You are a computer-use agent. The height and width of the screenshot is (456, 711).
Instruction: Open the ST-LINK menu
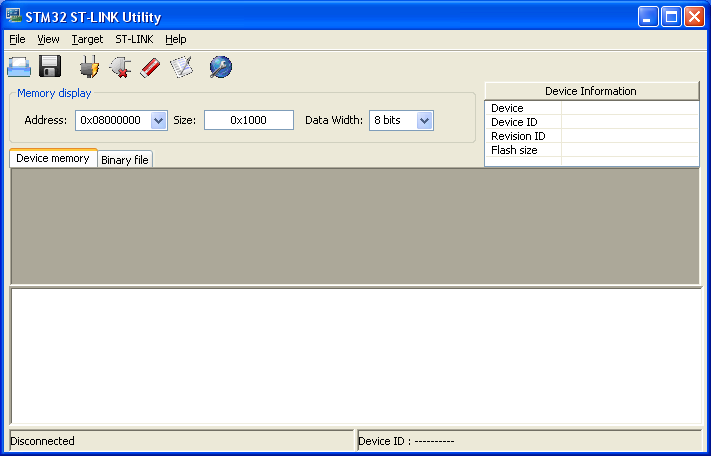(134, 39)
